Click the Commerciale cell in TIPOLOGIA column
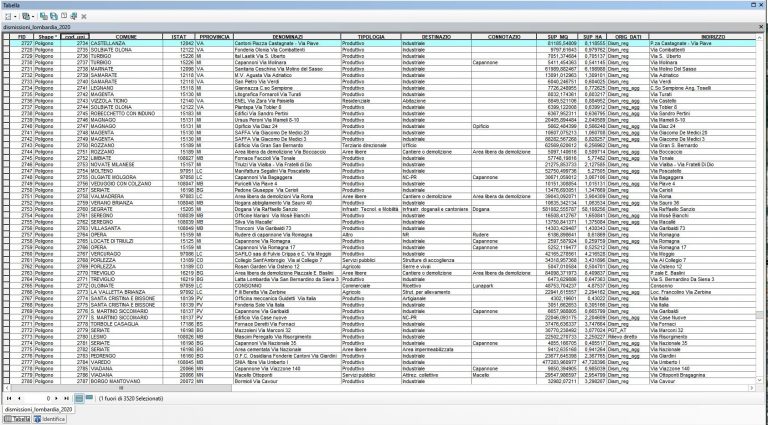Viewport: 768px width, 425px height. tap(371, 285)
